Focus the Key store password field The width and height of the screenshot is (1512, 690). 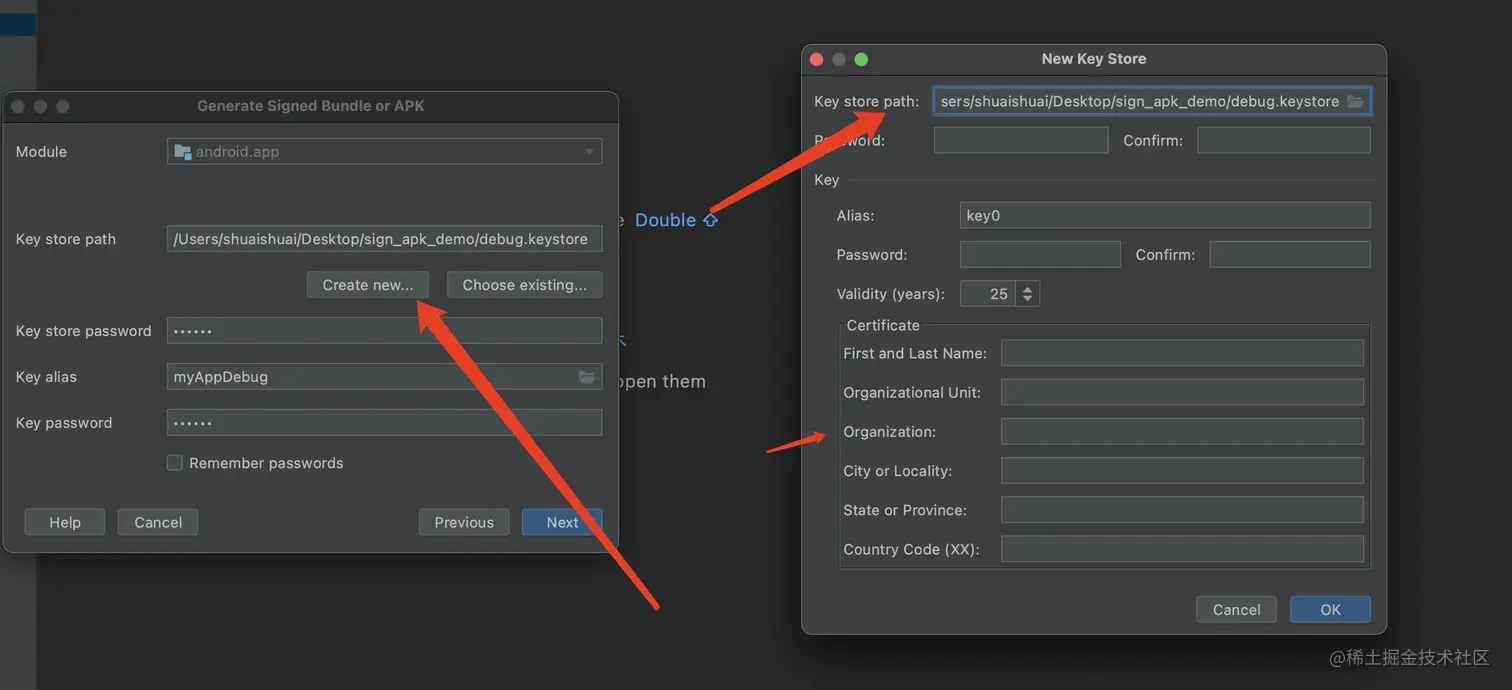coord(384,331)
